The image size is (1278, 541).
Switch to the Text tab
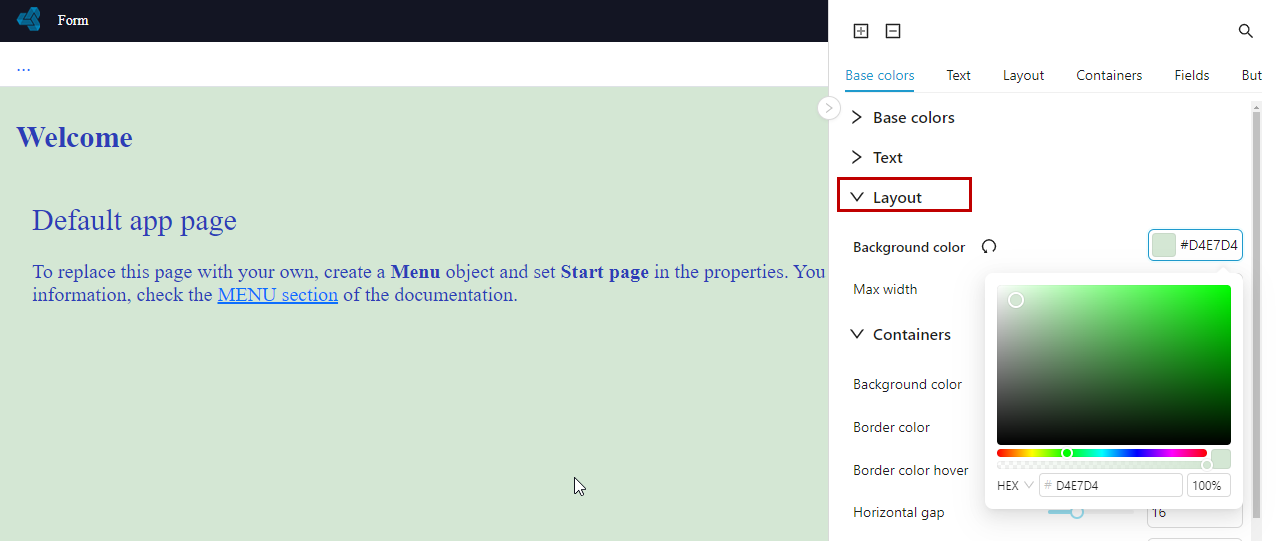pyautogui.click(x=959, y=75)
